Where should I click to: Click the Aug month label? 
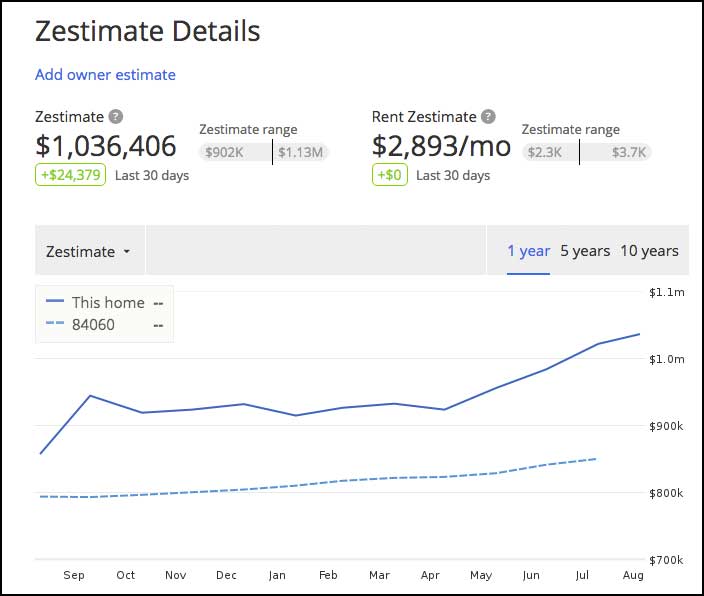tap(633, 575)
